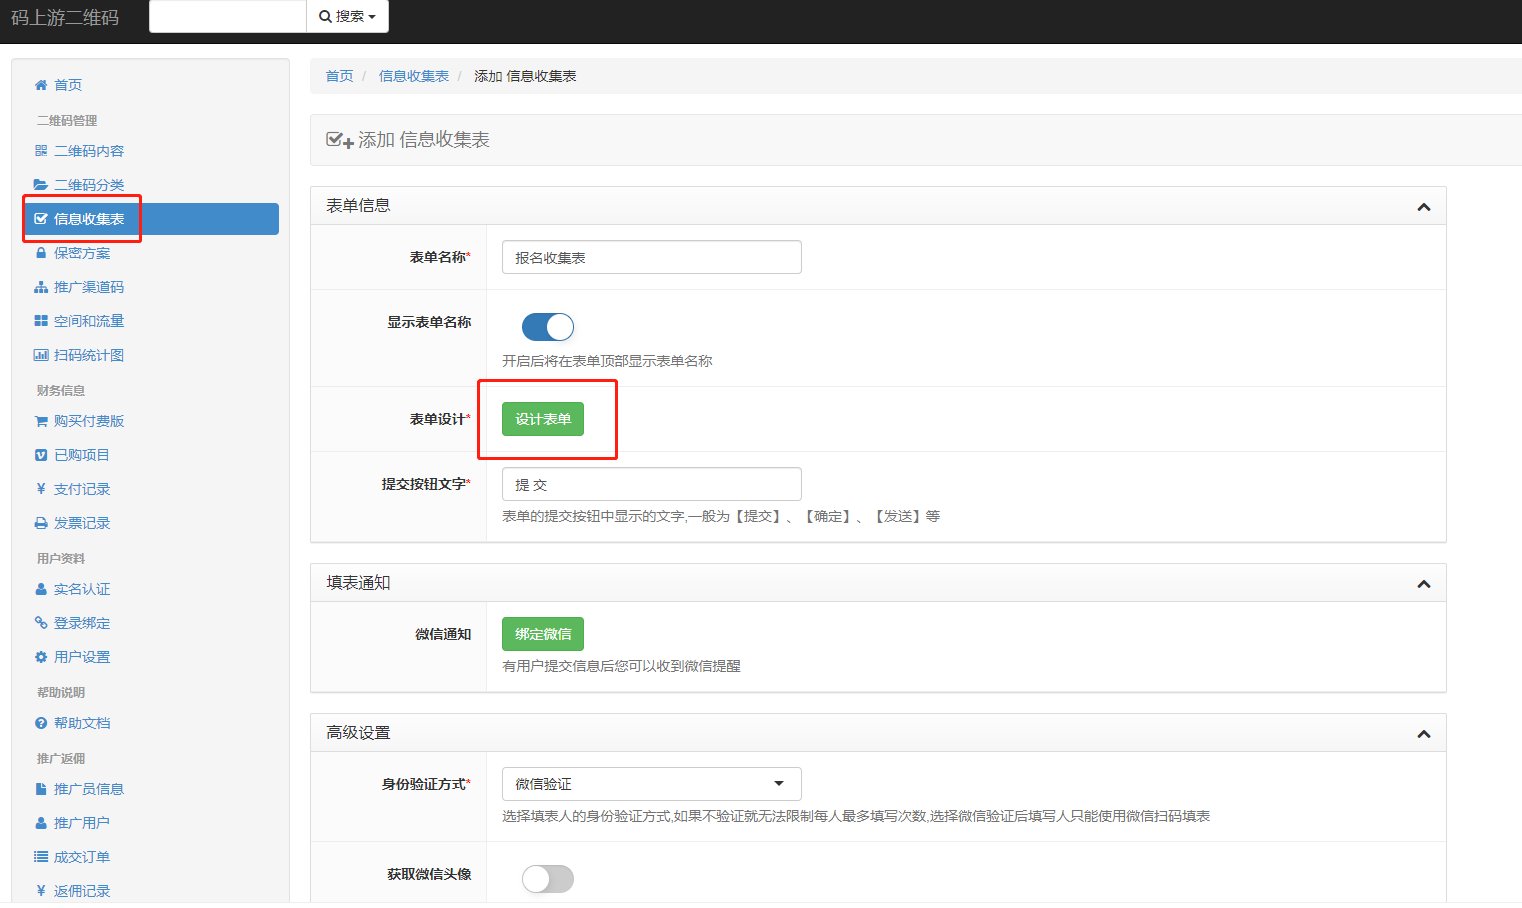Open 用户设置 via the gear icon
1522x908 pixels.
pyautogui.click(x=40, y=656)
